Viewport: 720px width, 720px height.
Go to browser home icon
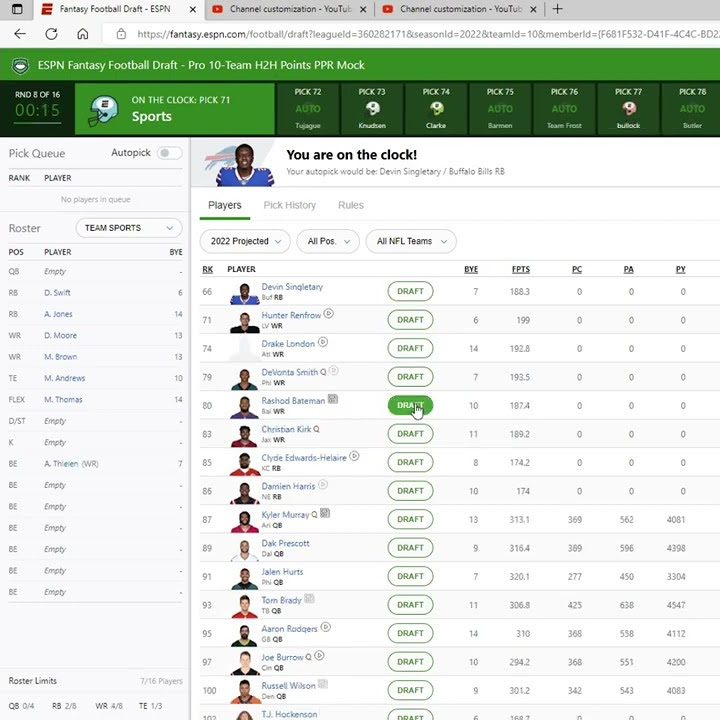pos(83,34)
